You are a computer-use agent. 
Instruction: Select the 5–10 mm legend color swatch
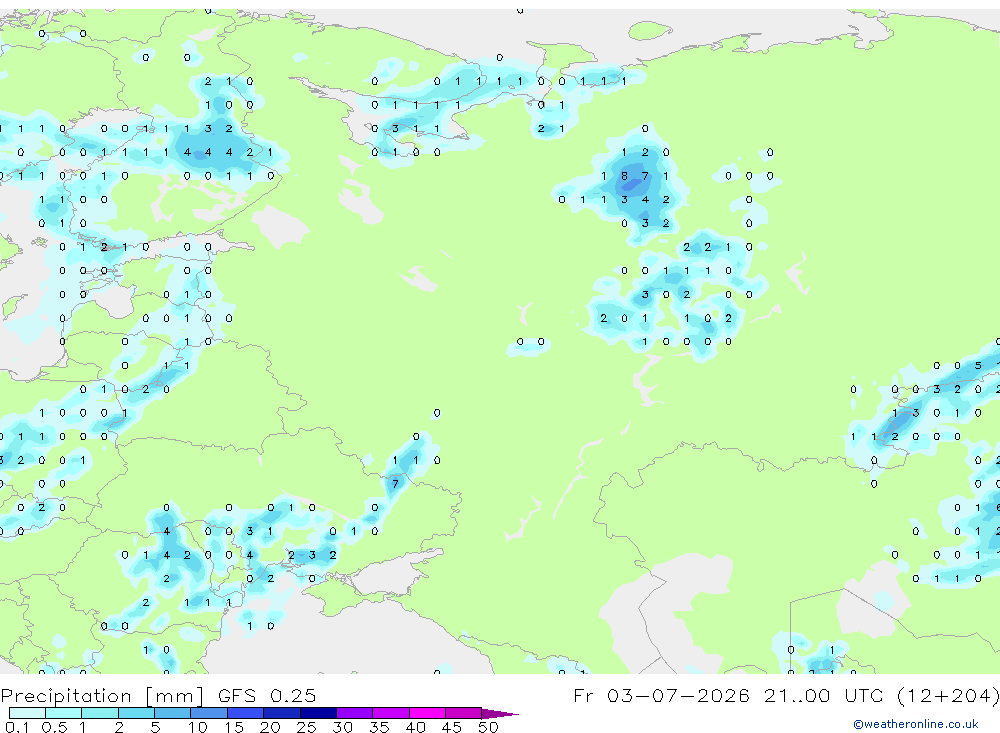click(172, 713)
